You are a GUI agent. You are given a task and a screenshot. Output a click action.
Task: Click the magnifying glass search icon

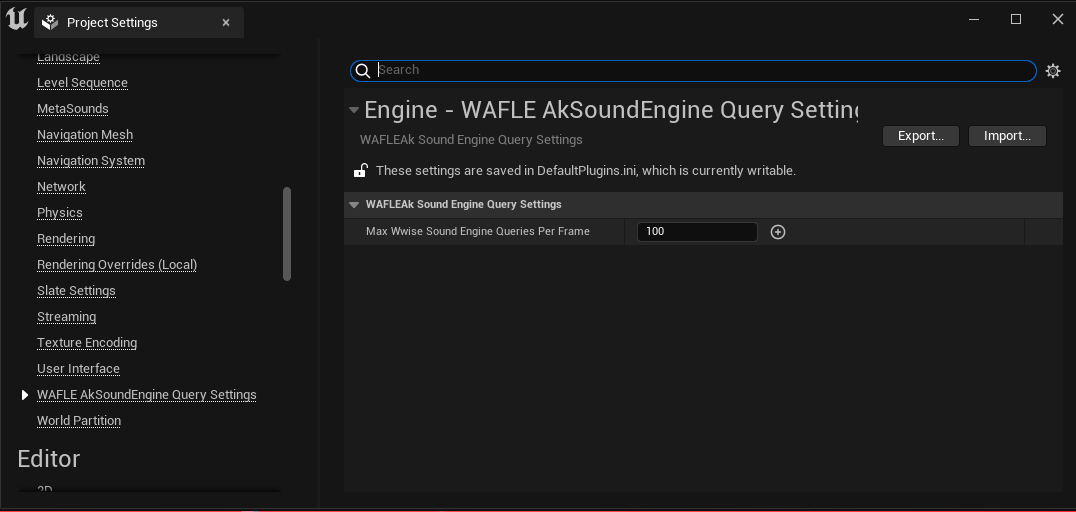coord(363,71)
